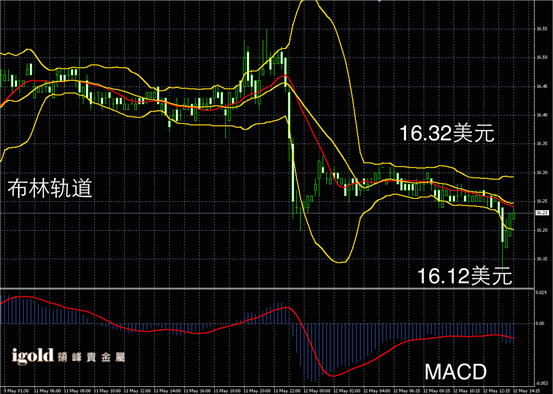This screenshot has width=553, height=394.
Task: Click the MACD indicator label
Action: click(455, 372)
